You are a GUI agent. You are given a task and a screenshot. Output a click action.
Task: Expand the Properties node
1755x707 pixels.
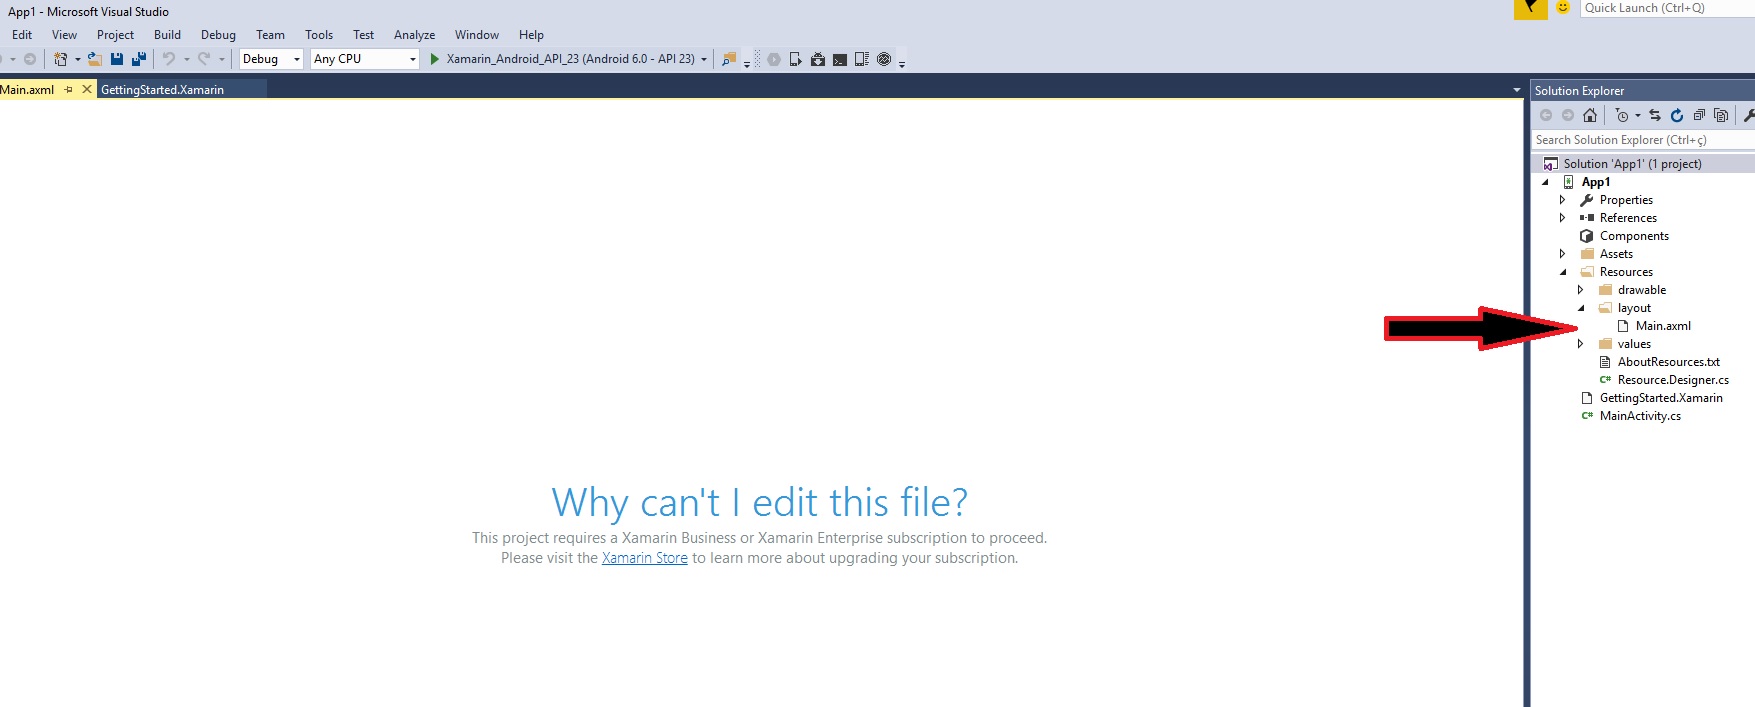(x=1563, y=200)
